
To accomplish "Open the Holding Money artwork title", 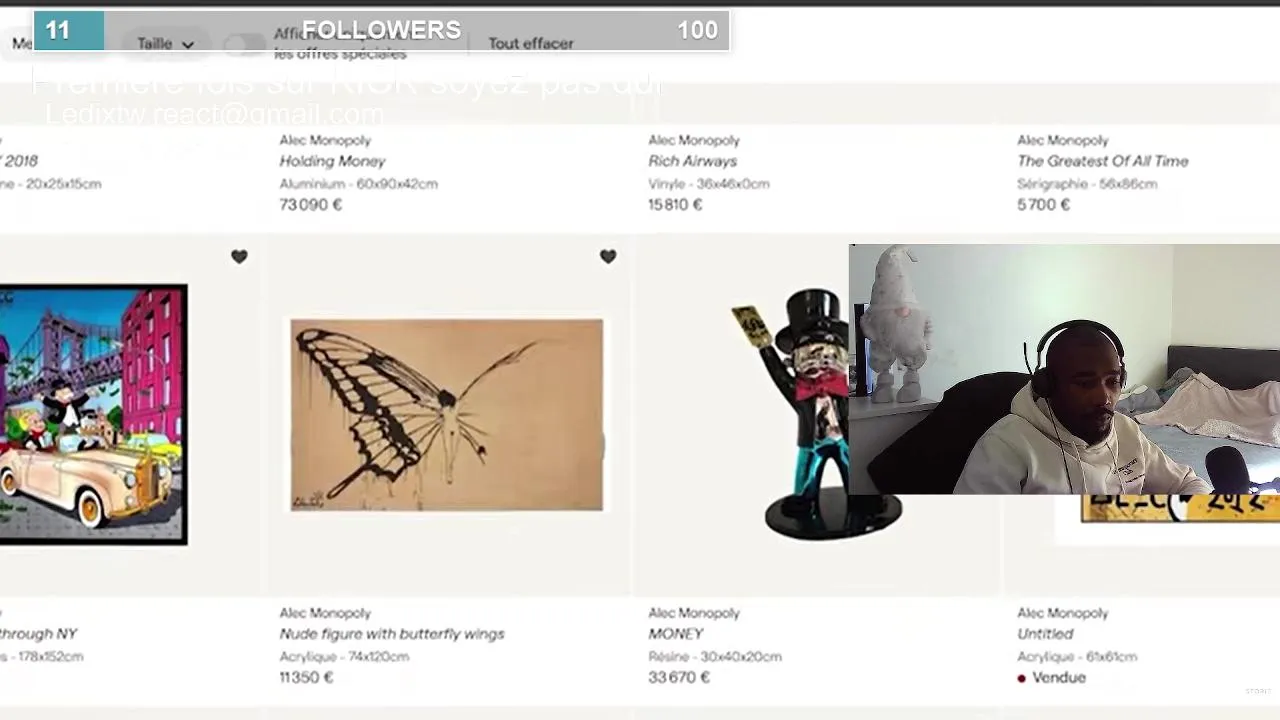I will pyautogui.click(x=332, y=161).
